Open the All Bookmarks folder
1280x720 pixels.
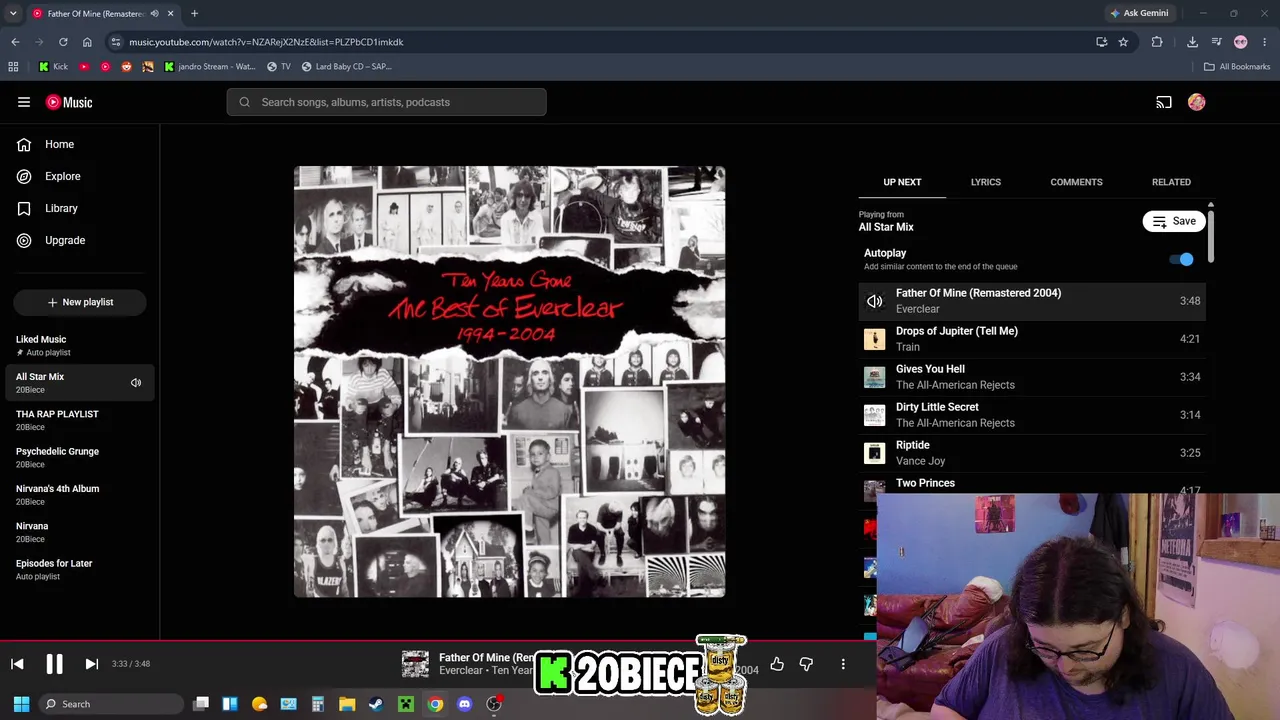click(x=1237, y=67)
